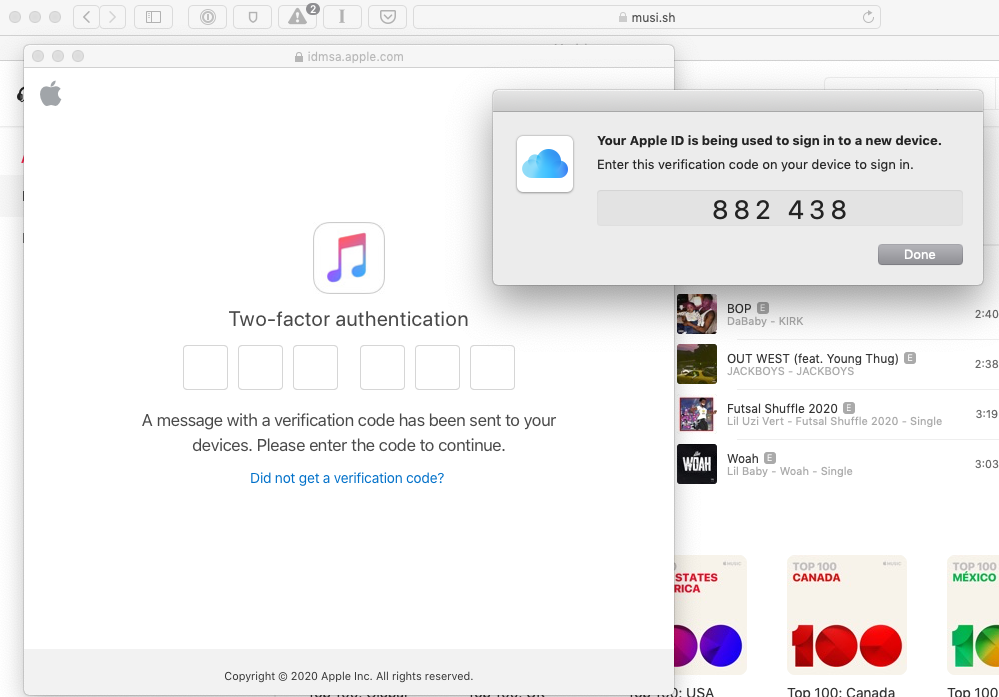Click the DaBaby - KIRK subtitle

(765, 322)
